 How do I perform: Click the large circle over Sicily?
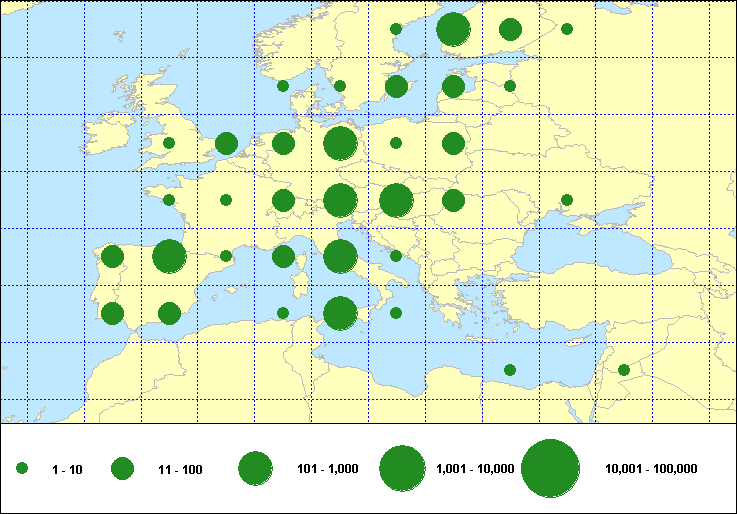click(x=340, y=313)
